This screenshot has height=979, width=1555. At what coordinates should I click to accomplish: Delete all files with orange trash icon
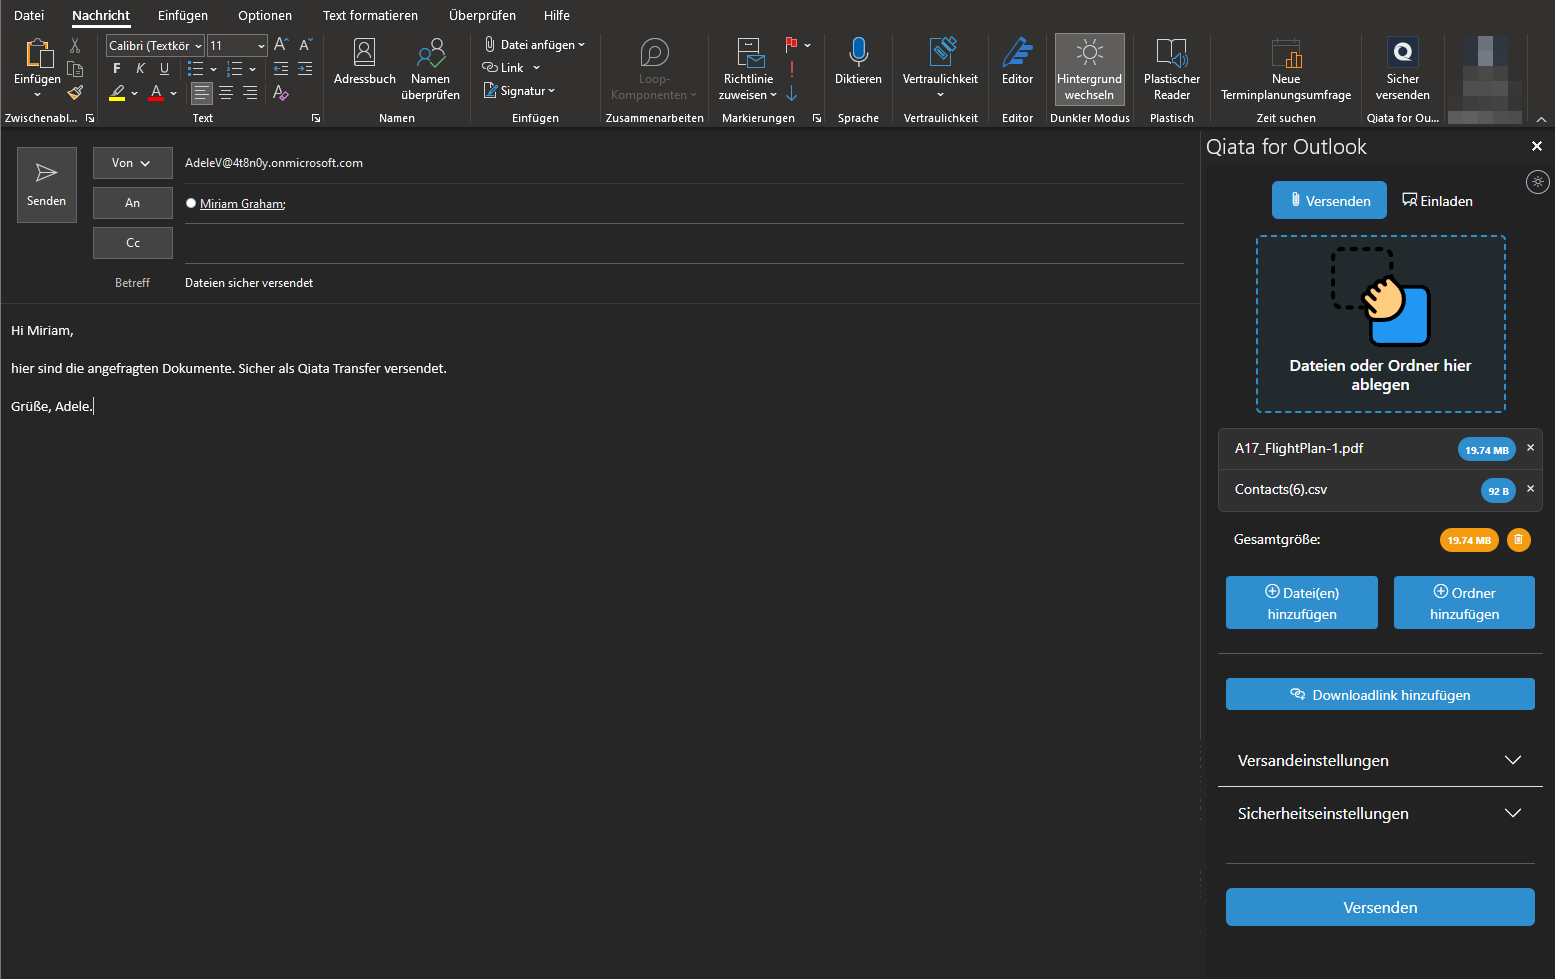pos(1518,540)
